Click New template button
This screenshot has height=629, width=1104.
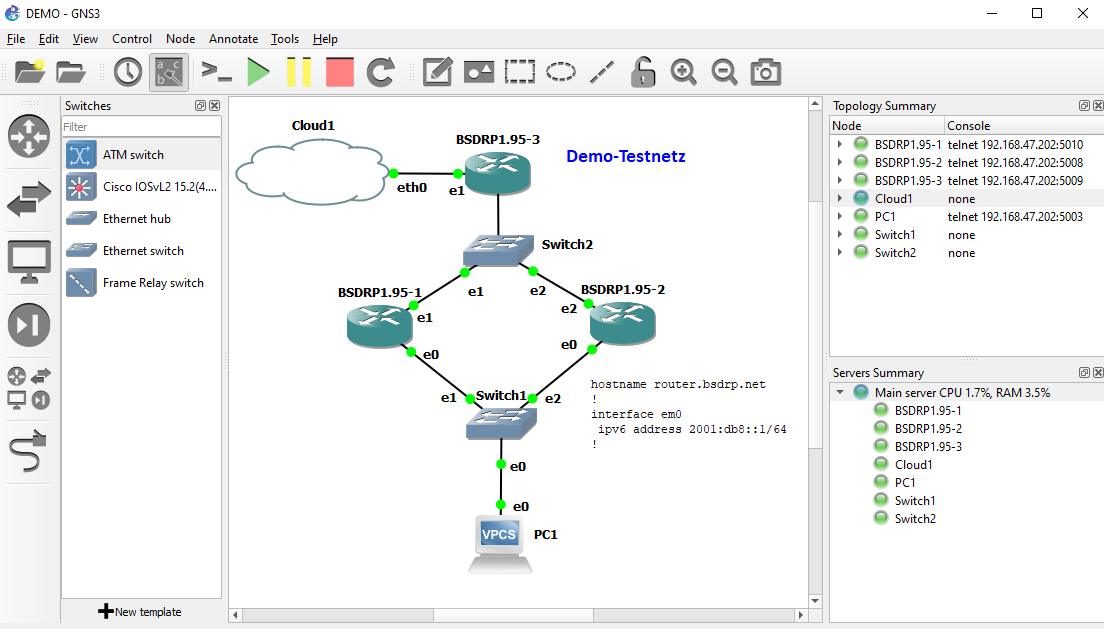coord(140,612)
